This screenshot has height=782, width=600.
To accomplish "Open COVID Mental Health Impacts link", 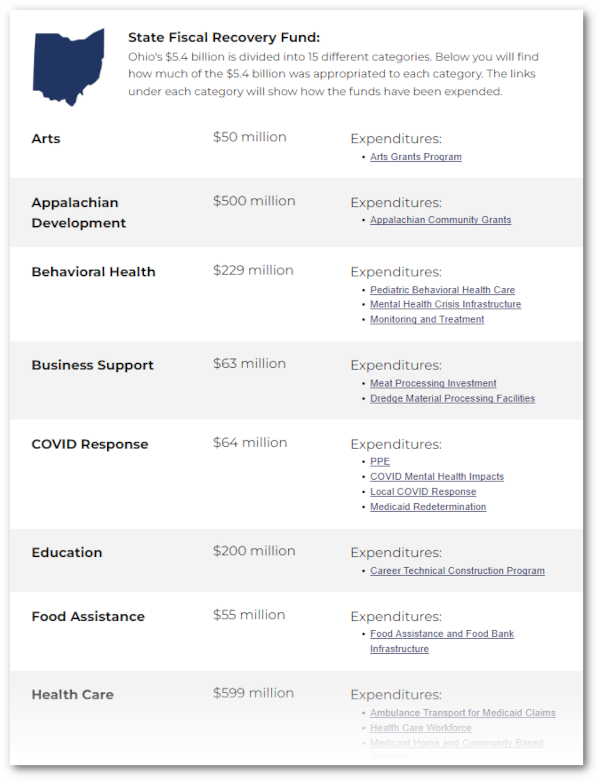I will pos(437,476).
